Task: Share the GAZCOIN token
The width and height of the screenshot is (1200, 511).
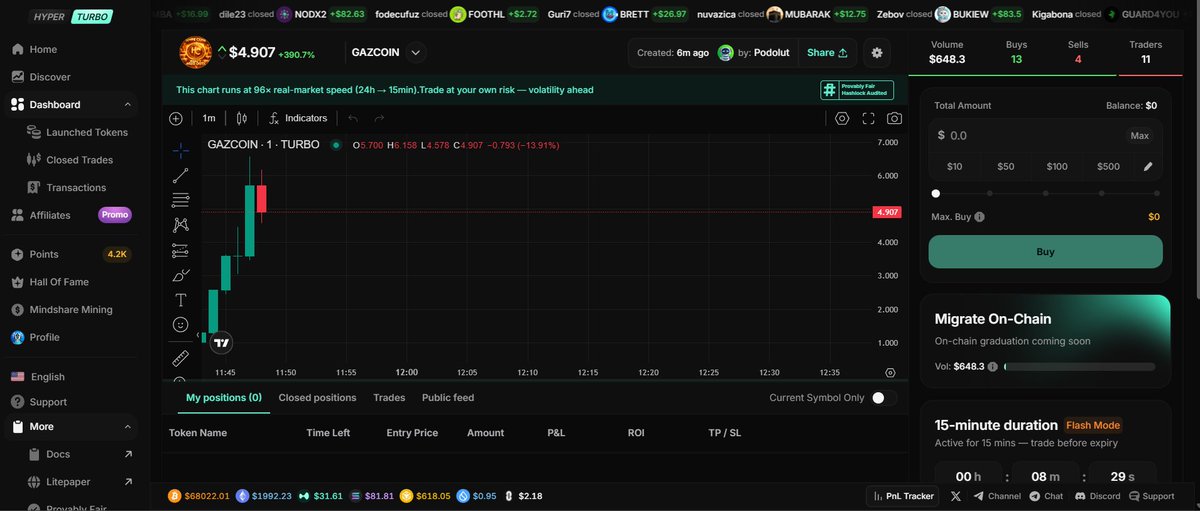Action: 827,53
